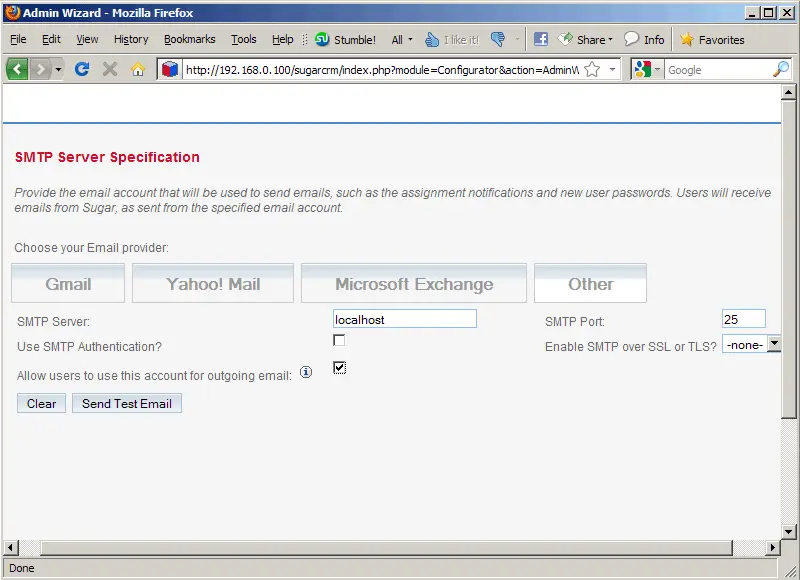The image size is (800, 580).
Task: Click the vertical scrollbar up arrow
Action: pos(788,92)
